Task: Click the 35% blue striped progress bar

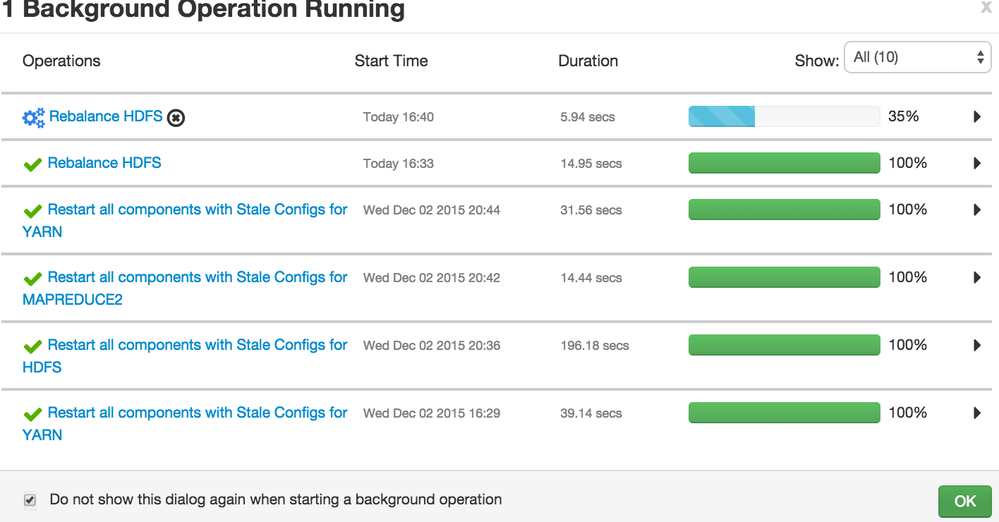Action: click(x=784, y=117)
